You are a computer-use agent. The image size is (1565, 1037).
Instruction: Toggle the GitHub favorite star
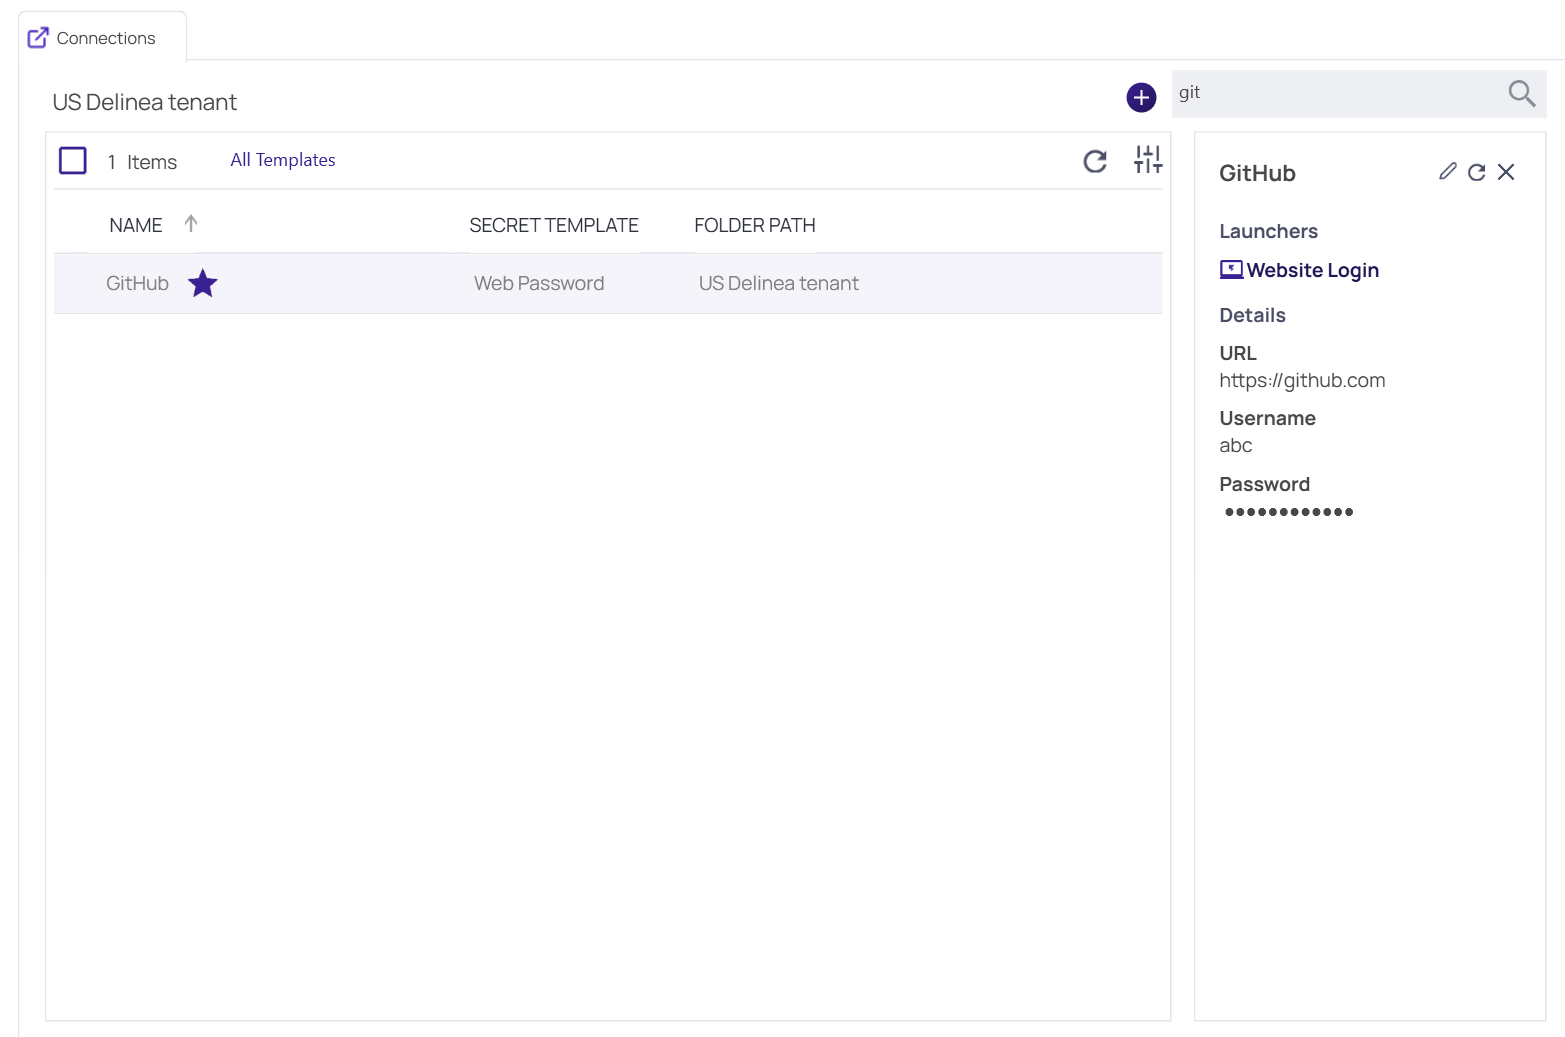click(x=203, y=283)
